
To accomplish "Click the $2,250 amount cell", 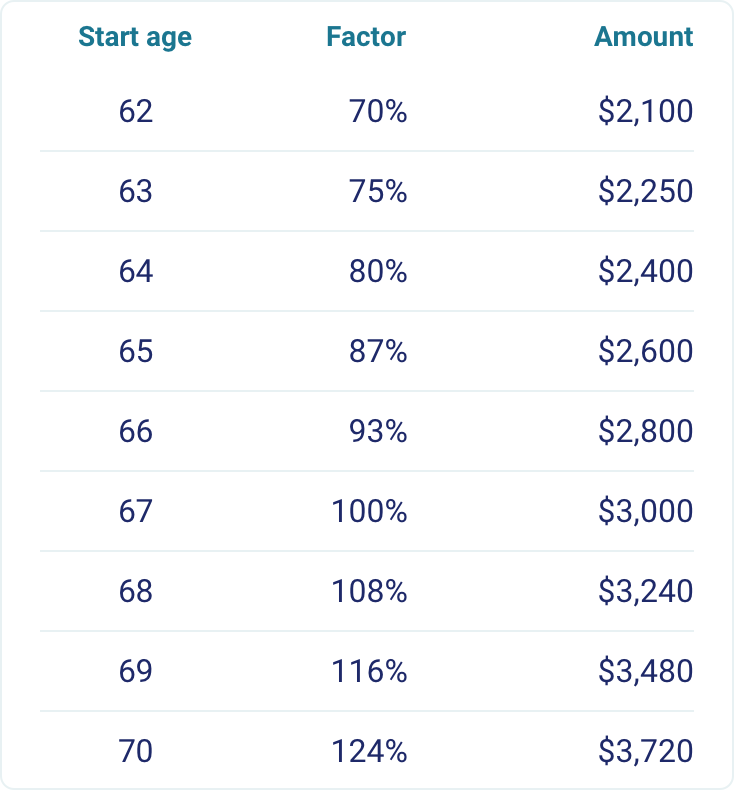I will [x=645, y=191].
